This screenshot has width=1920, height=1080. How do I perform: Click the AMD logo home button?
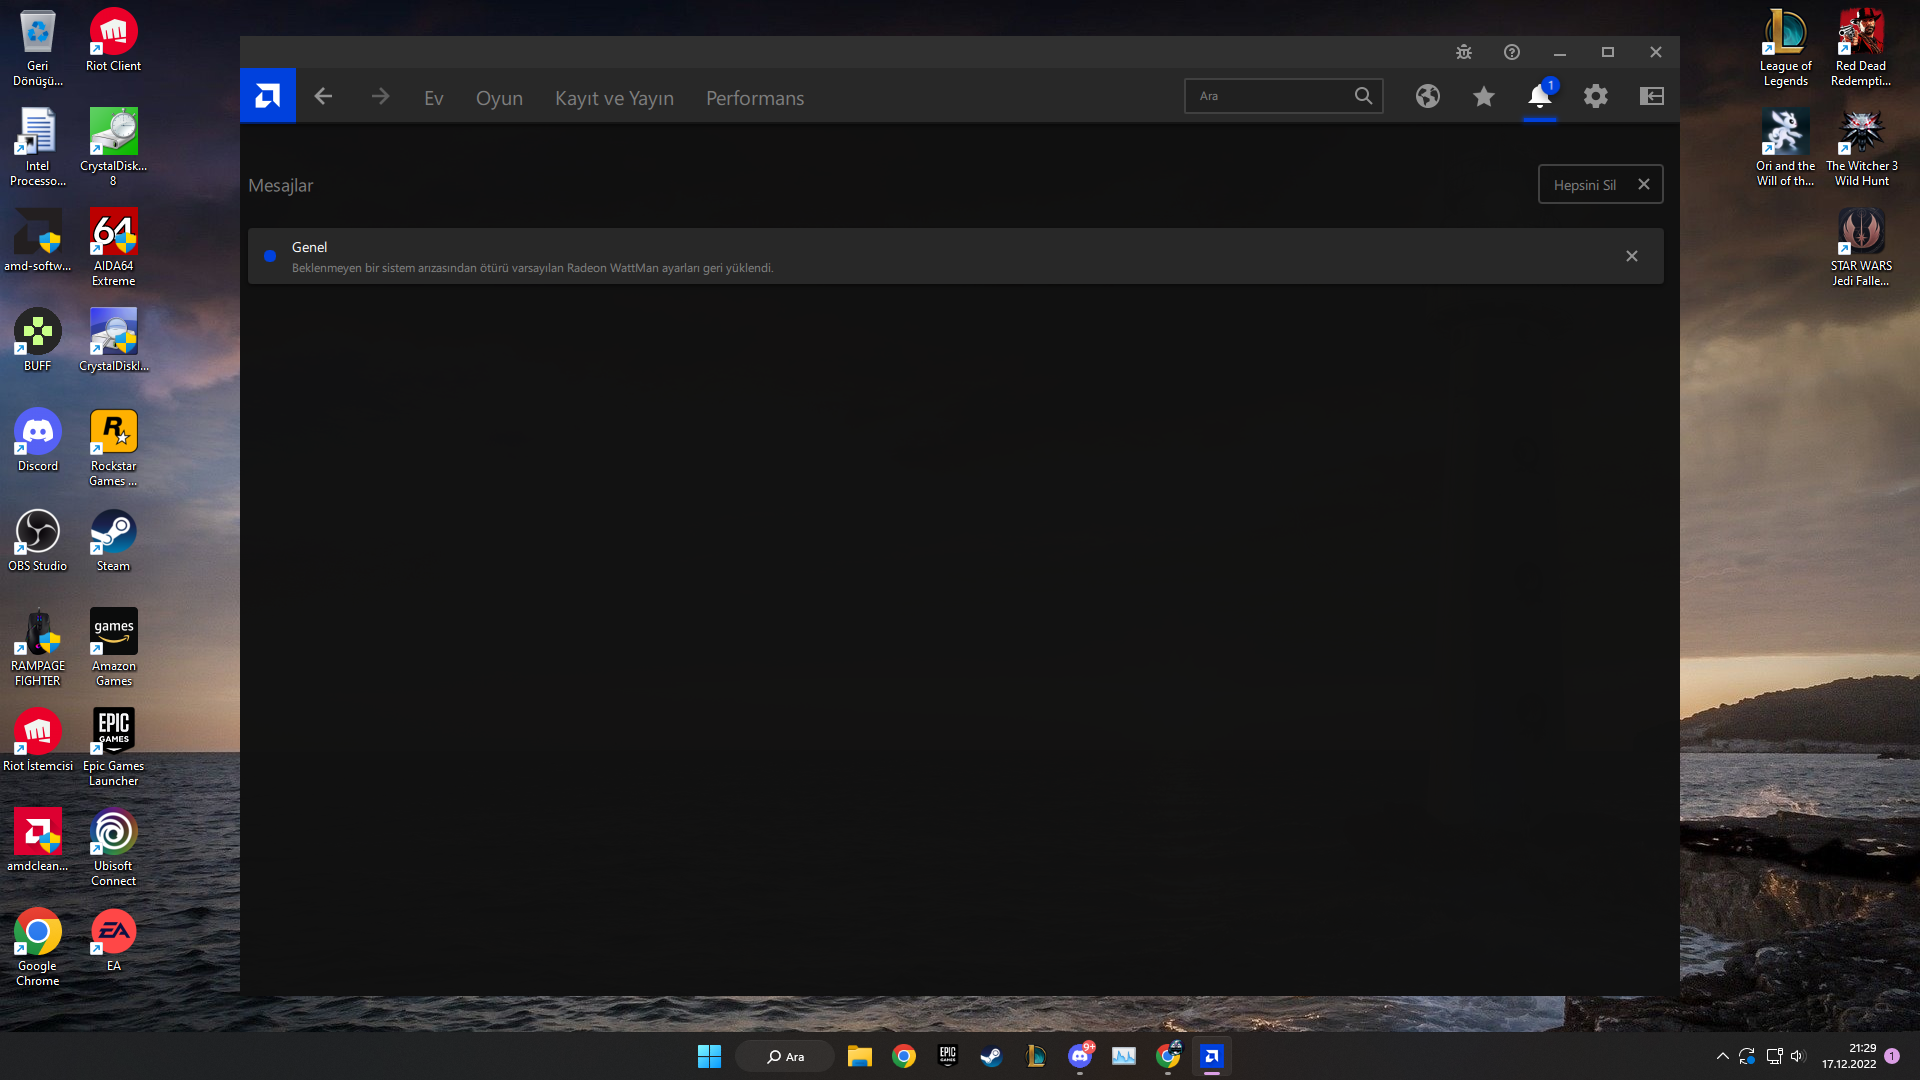pos(267,96)
